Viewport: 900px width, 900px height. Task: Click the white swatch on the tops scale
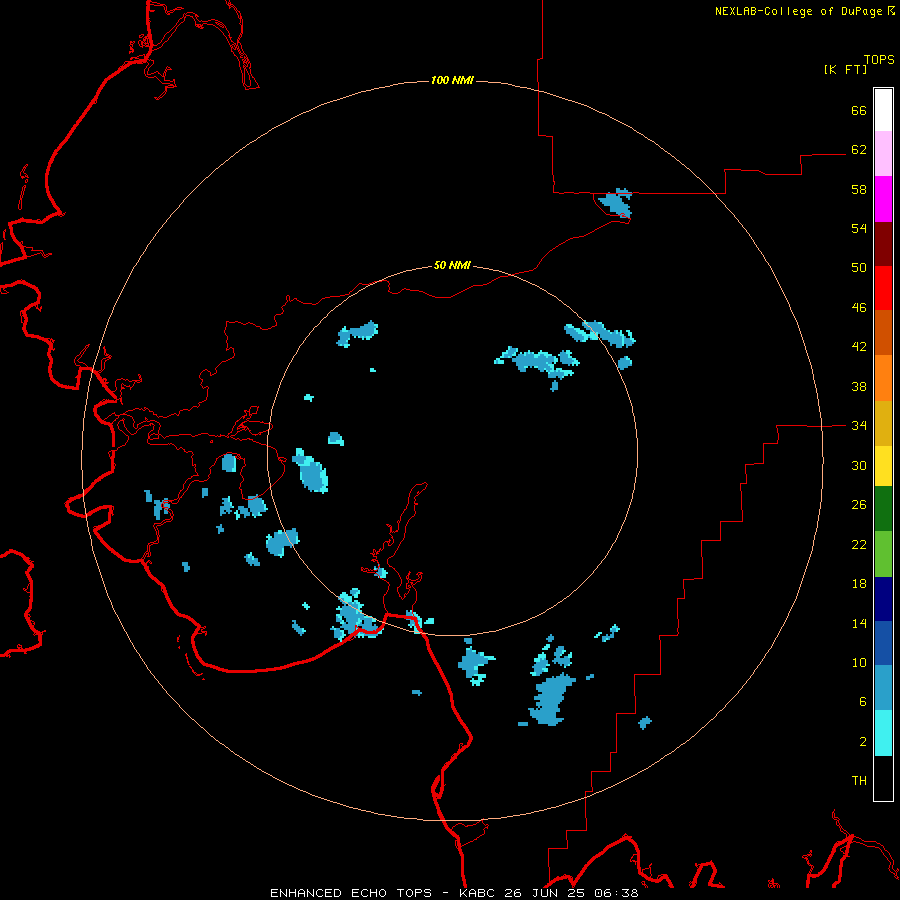883,110
